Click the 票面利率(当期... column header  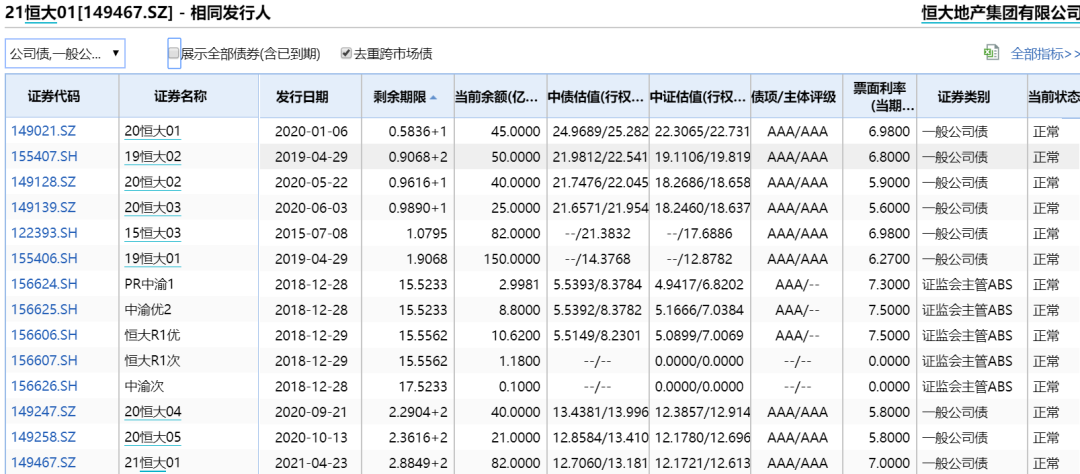click(x=880, y=97)
